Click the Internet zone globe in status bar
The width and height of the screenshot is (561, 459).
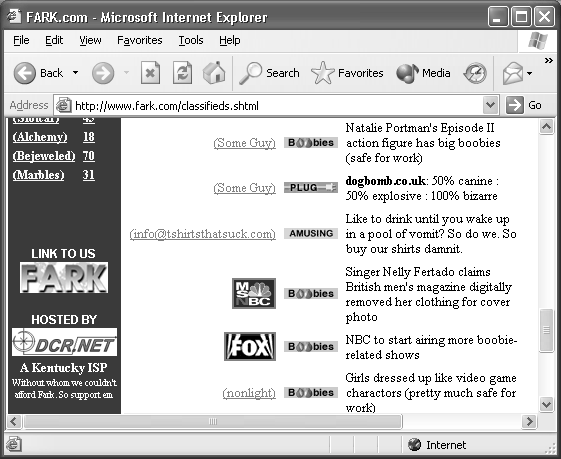(x=414, y=445)
